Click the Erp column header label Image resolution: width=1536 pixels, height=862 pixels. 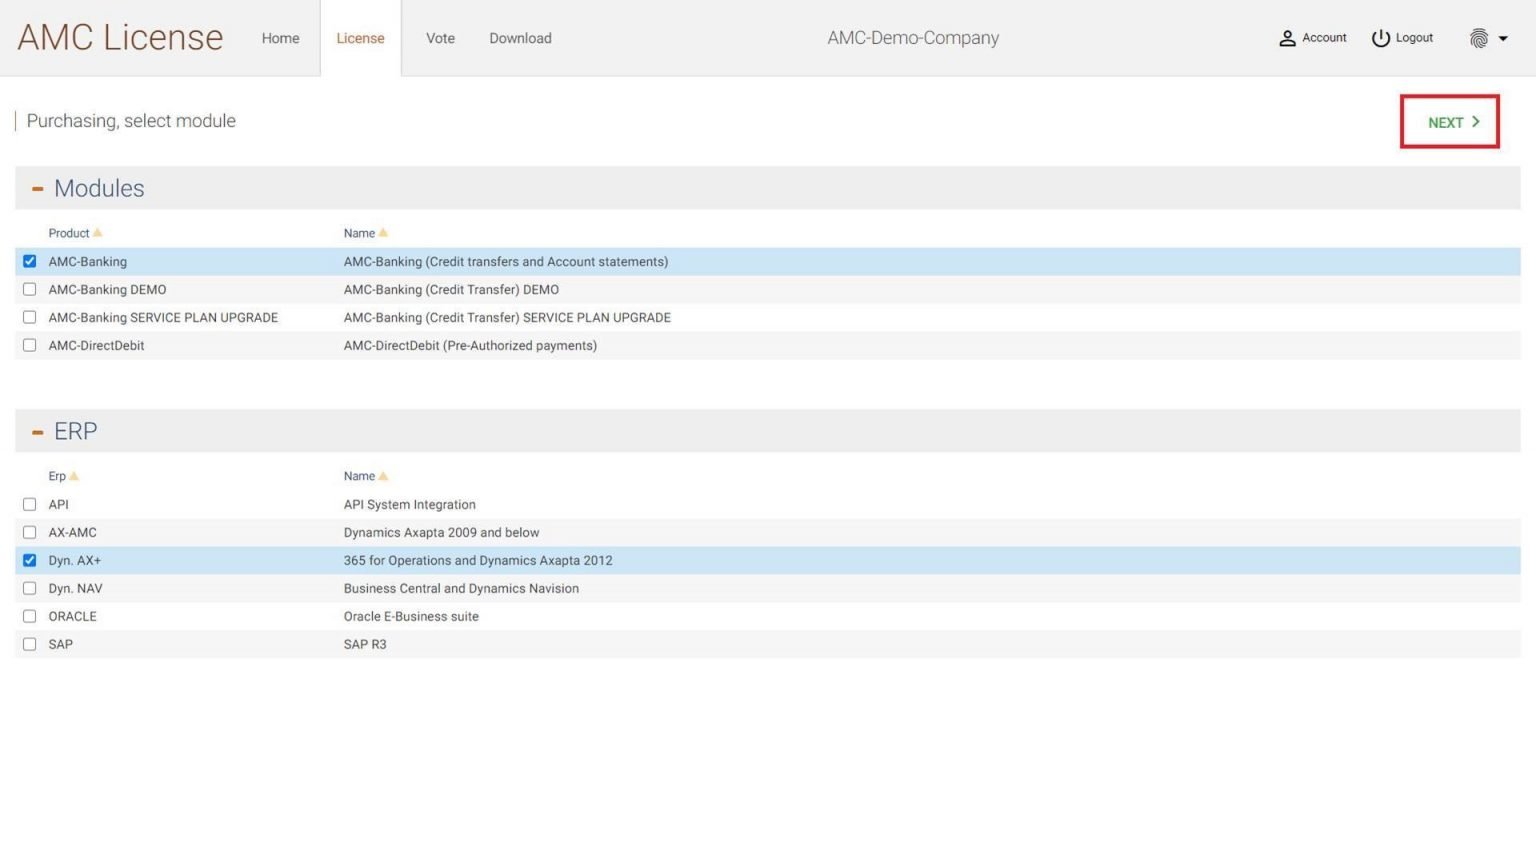pyautogui.click(x=57, y=476)
